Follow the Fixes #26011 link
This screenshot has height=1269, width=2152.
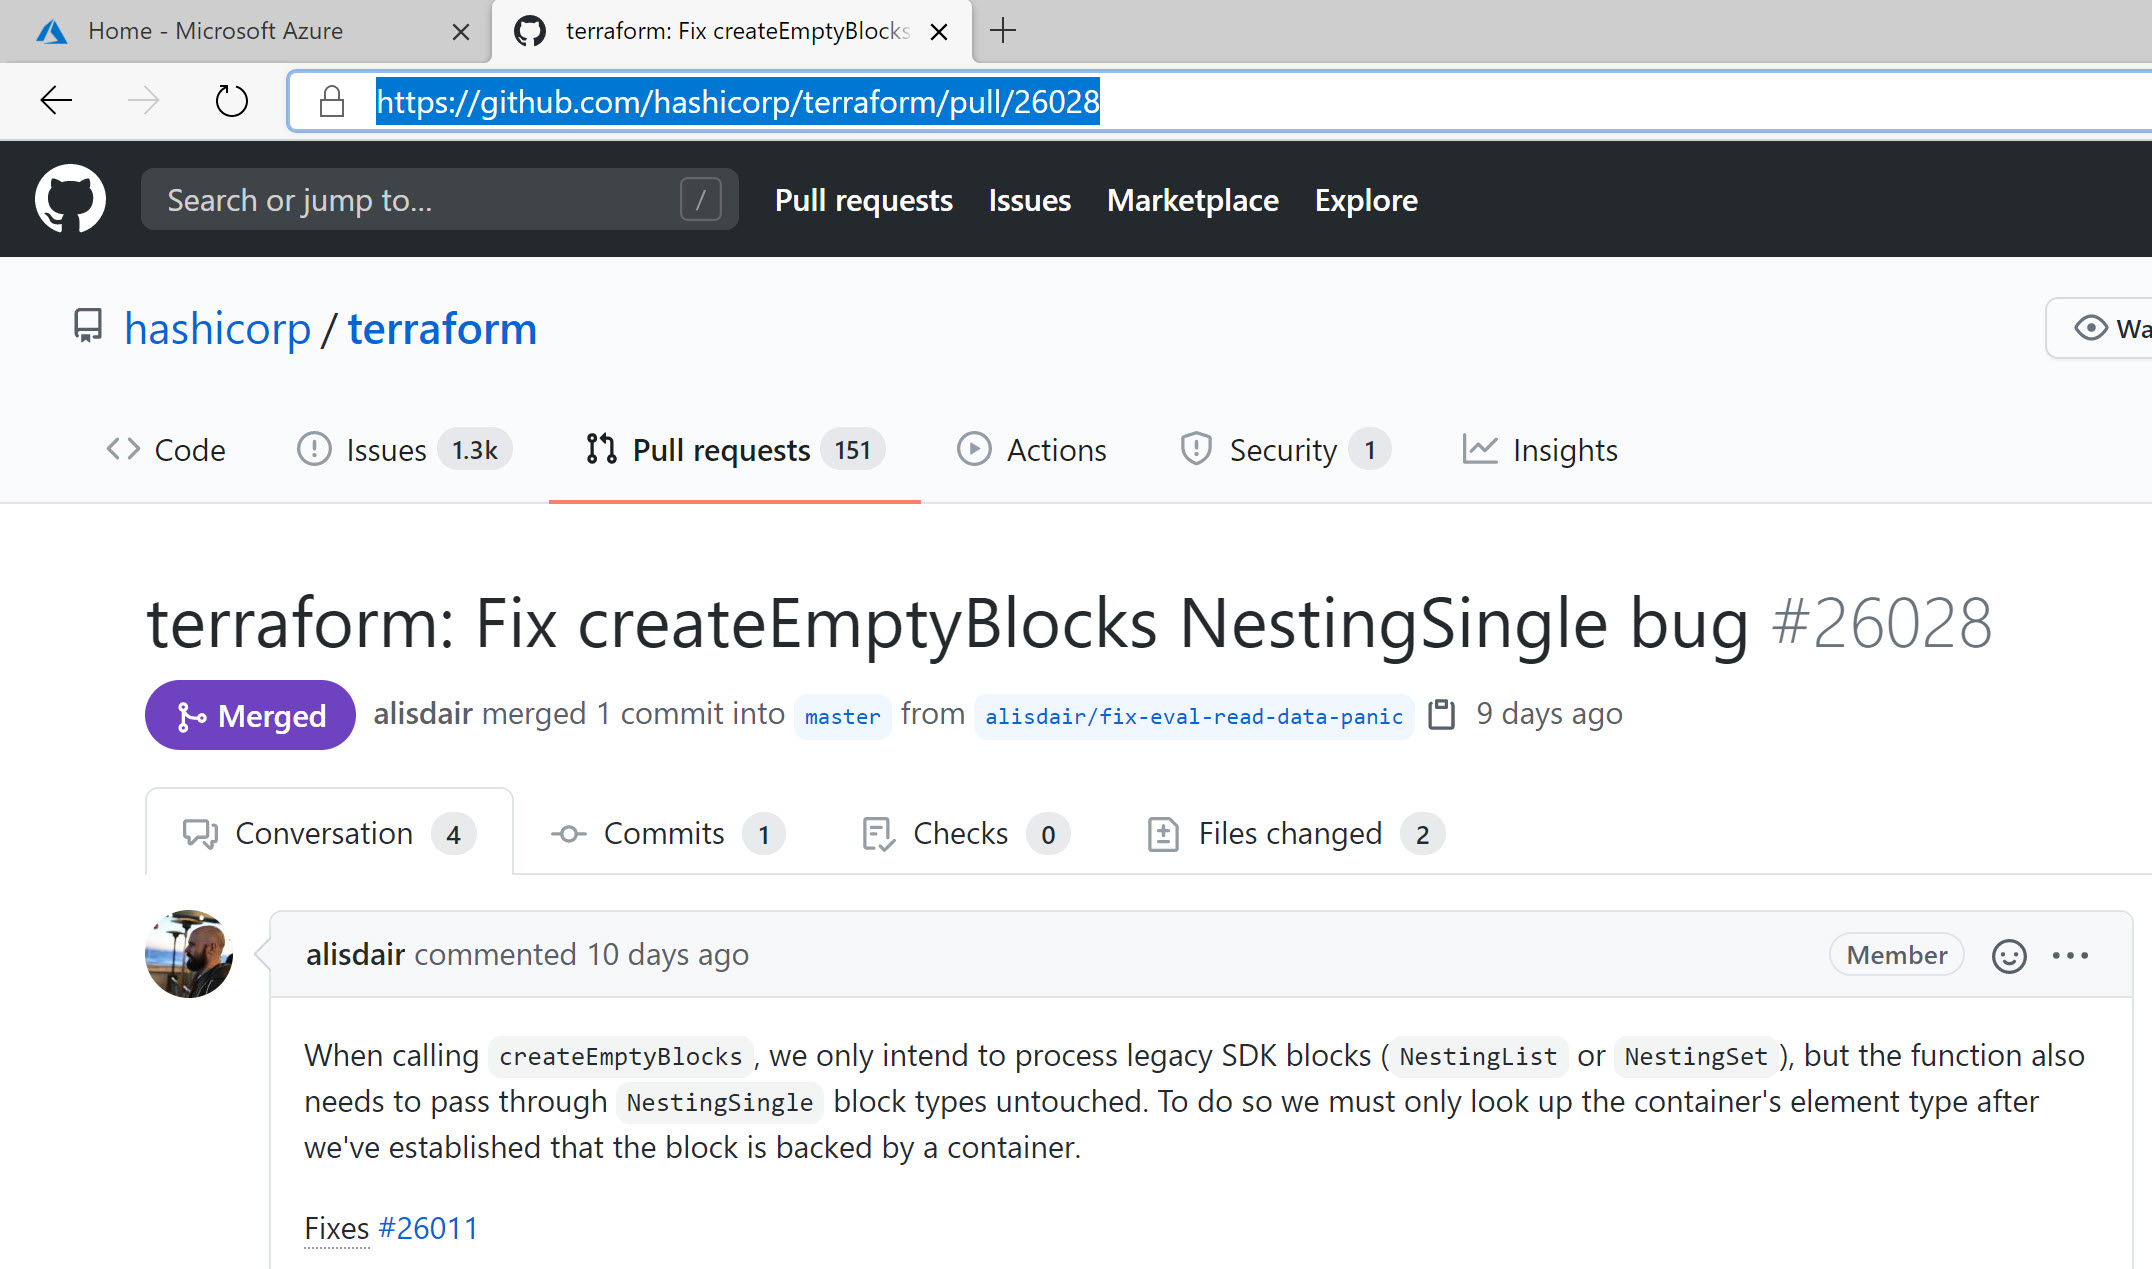coord(428,1227)
